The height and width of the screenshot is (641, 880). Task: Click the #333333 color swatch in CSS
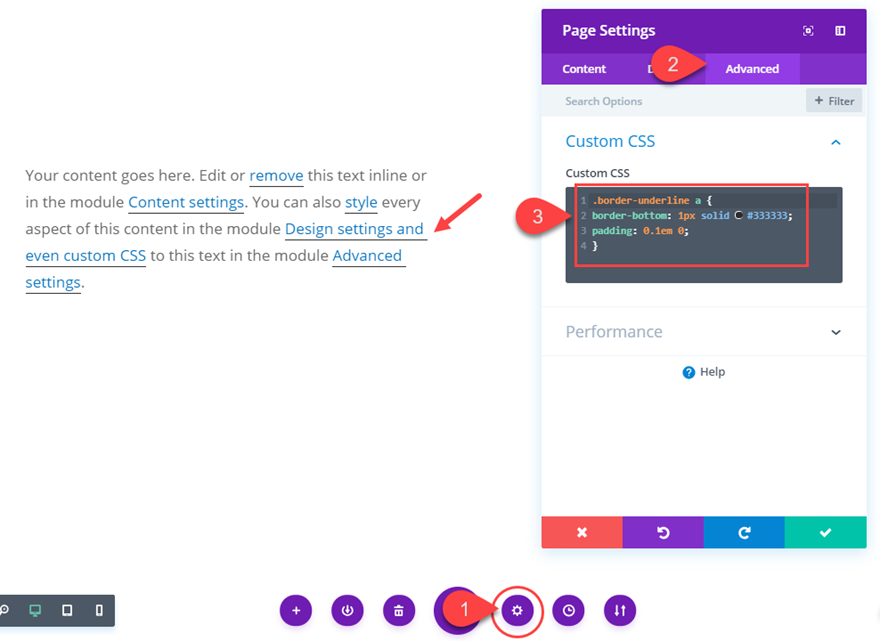coord(739,216)
